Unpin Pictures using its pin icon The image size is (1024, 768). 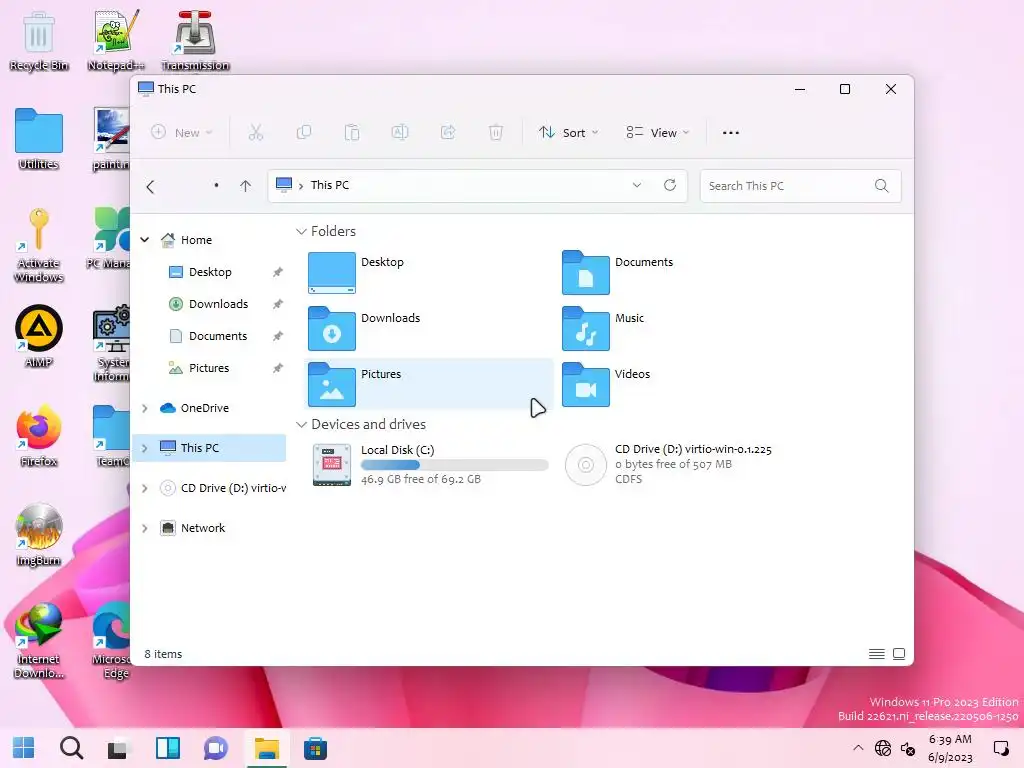pyautogui.click(x=278, y=368)
